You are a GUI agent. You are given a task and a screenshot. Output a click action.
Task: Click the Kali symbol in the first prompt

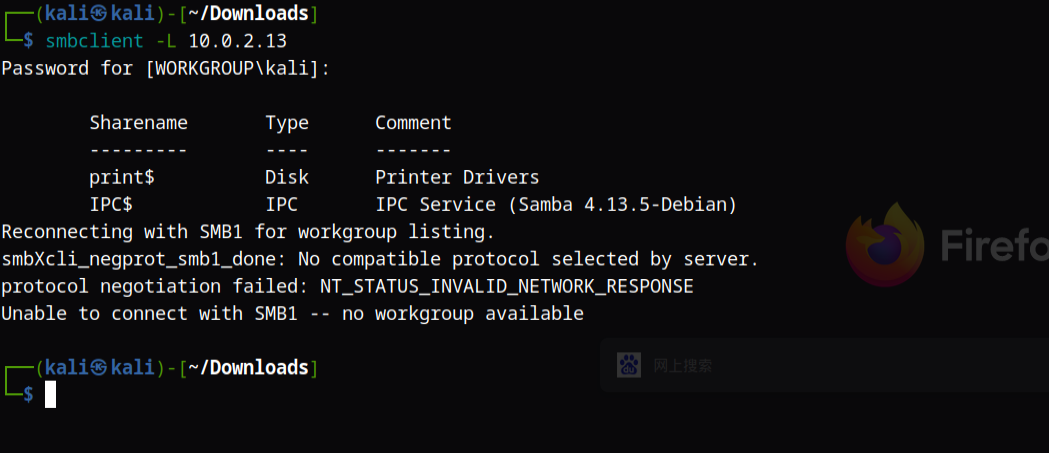pos(98,14)
